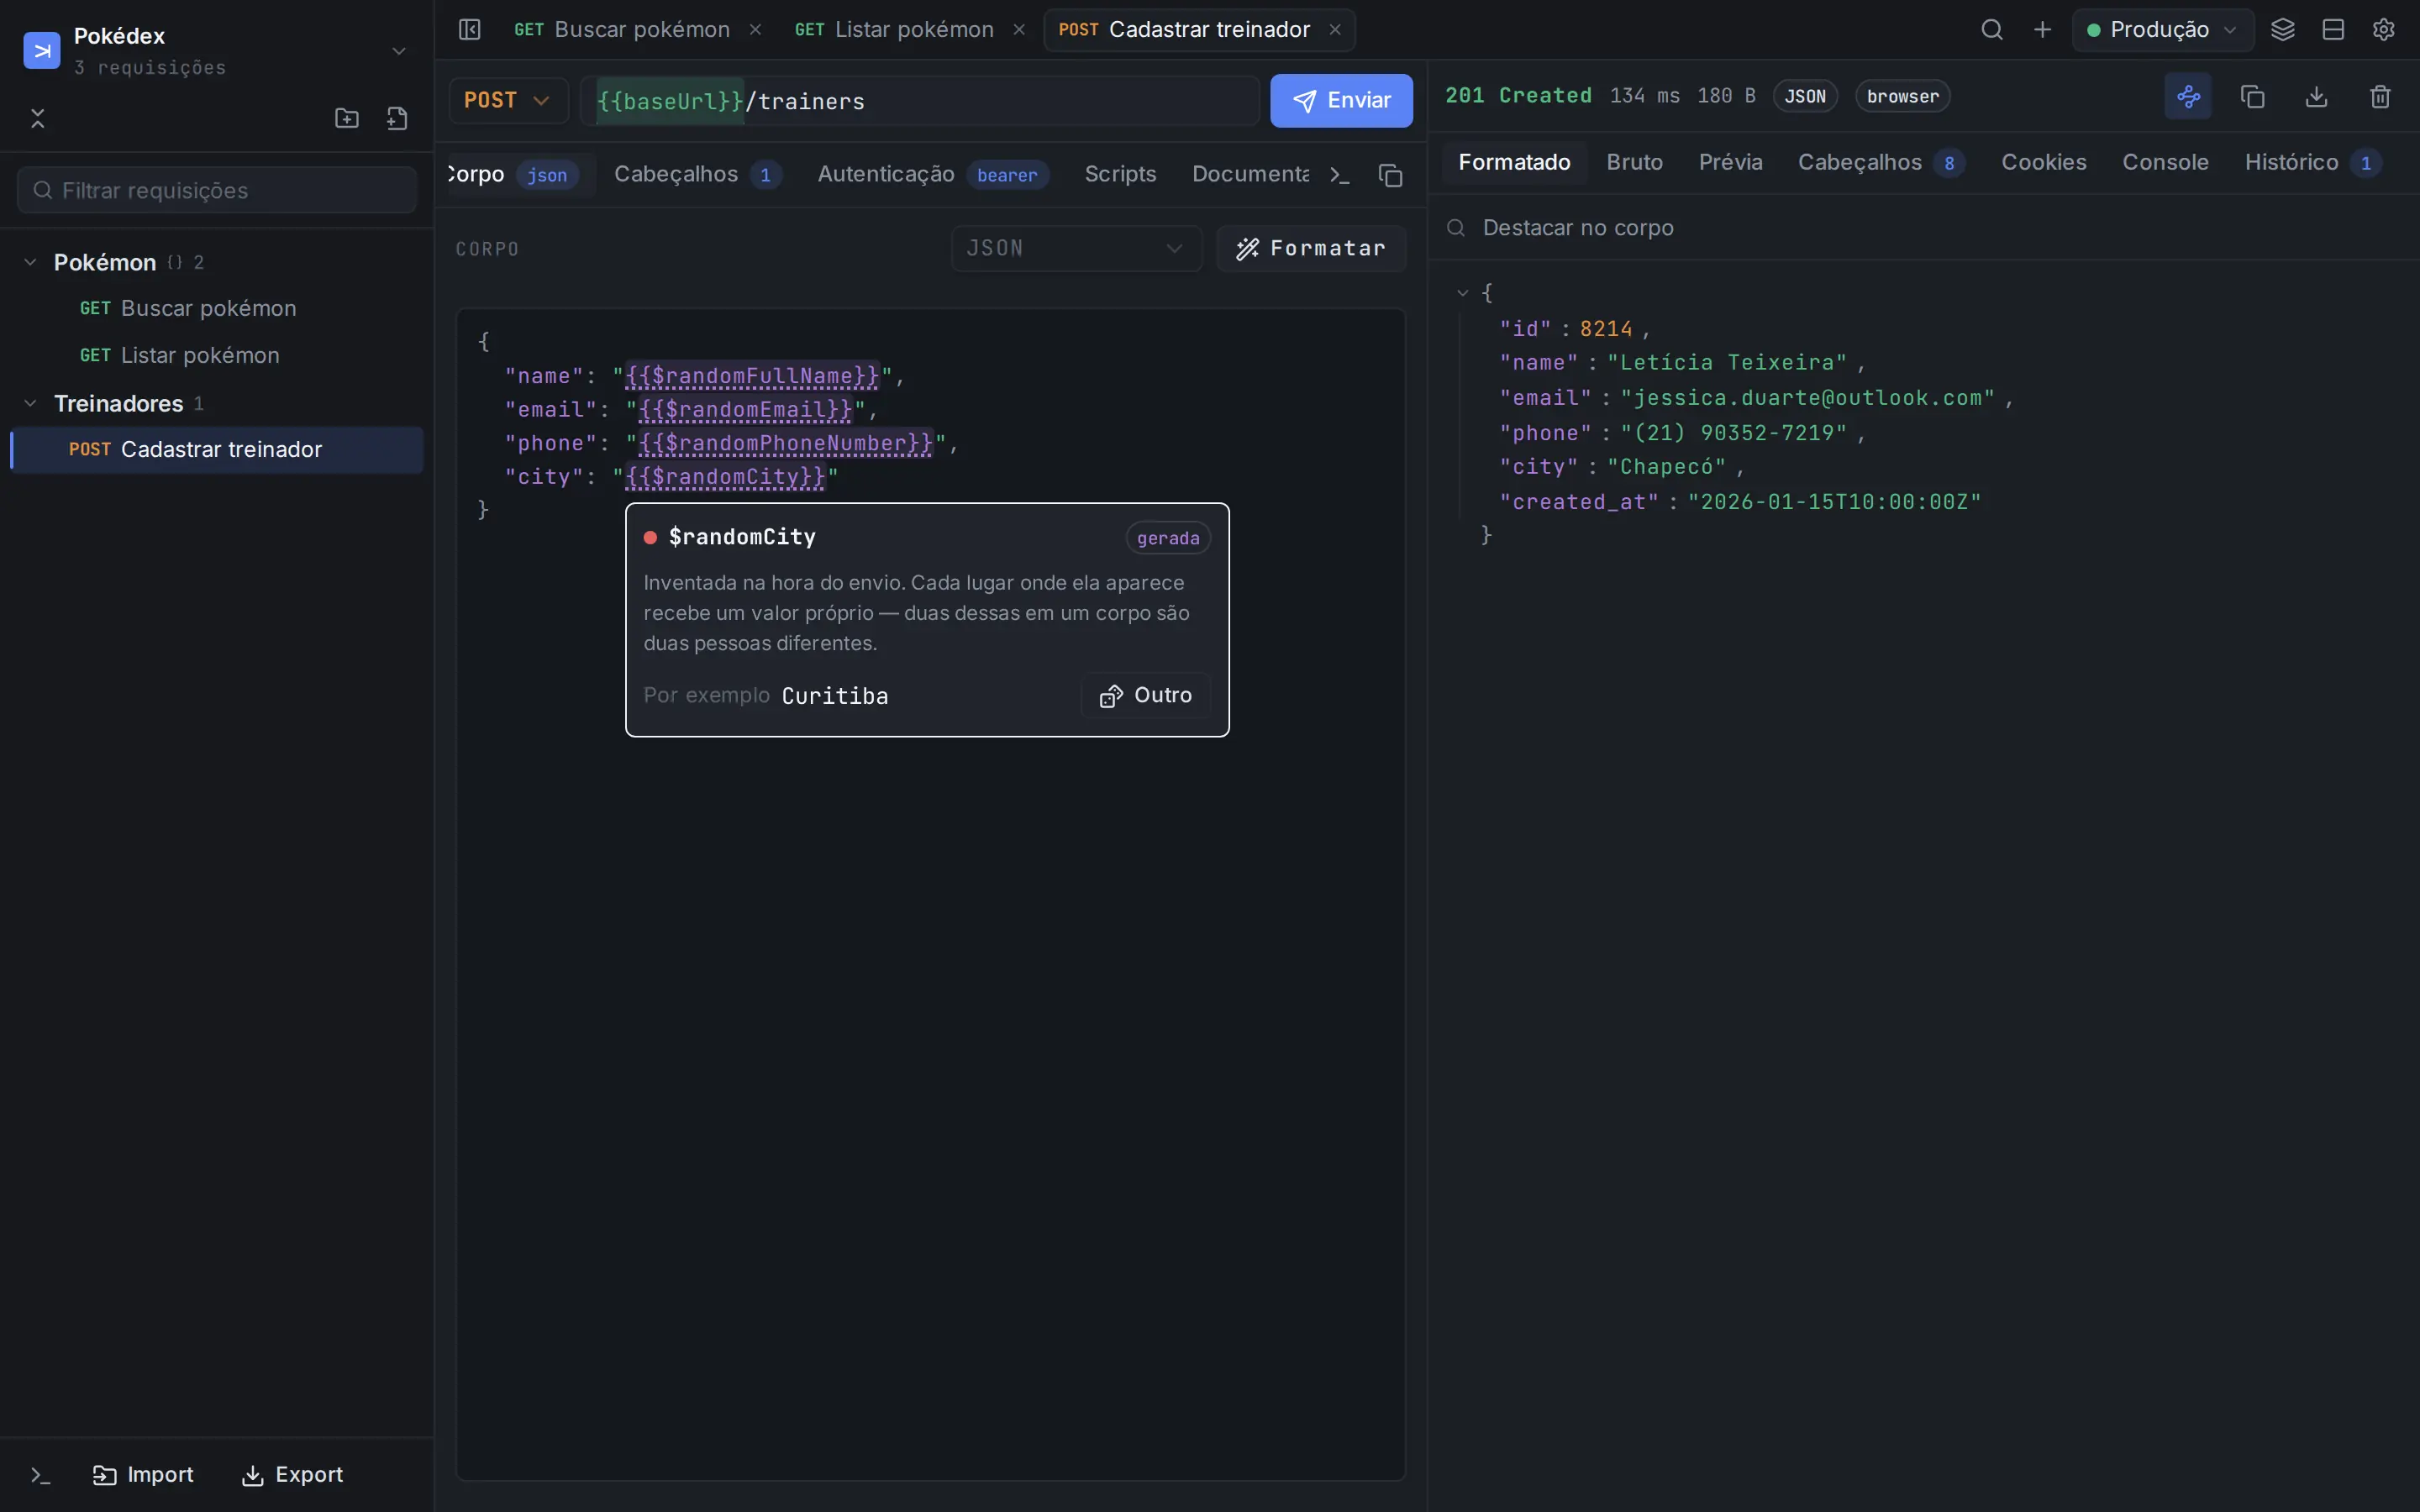2420x1512 pixels.
Task: Open the Documentação tab
Action: pyautogui.click(x=1250, y=174)
